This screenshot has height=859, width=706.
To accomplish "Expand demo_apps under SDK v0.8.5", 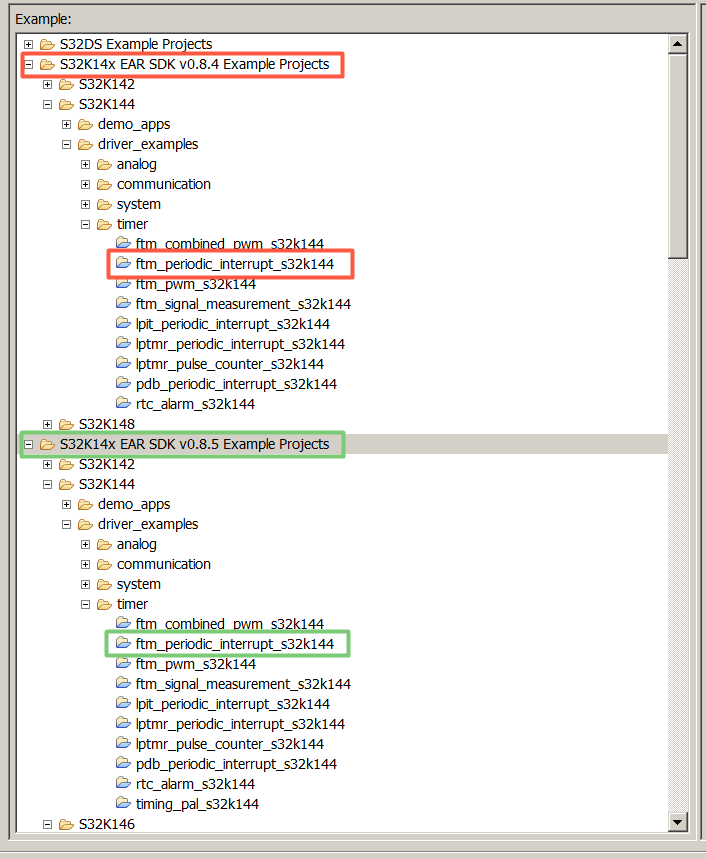I will (66, 505).
